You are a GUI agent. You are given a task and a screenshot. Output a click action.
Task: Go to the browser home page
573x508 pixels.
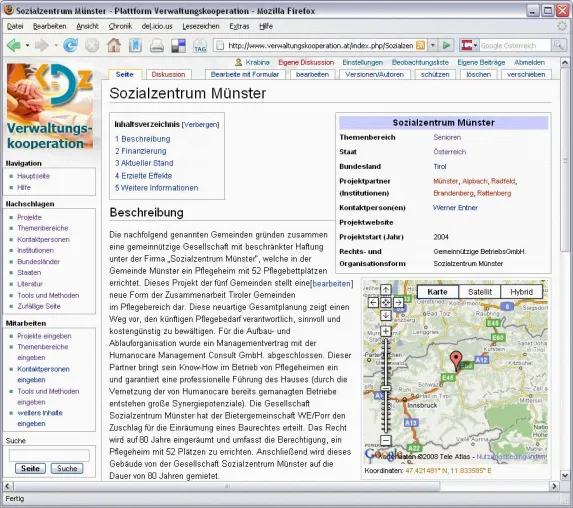[x=114, y=45]
